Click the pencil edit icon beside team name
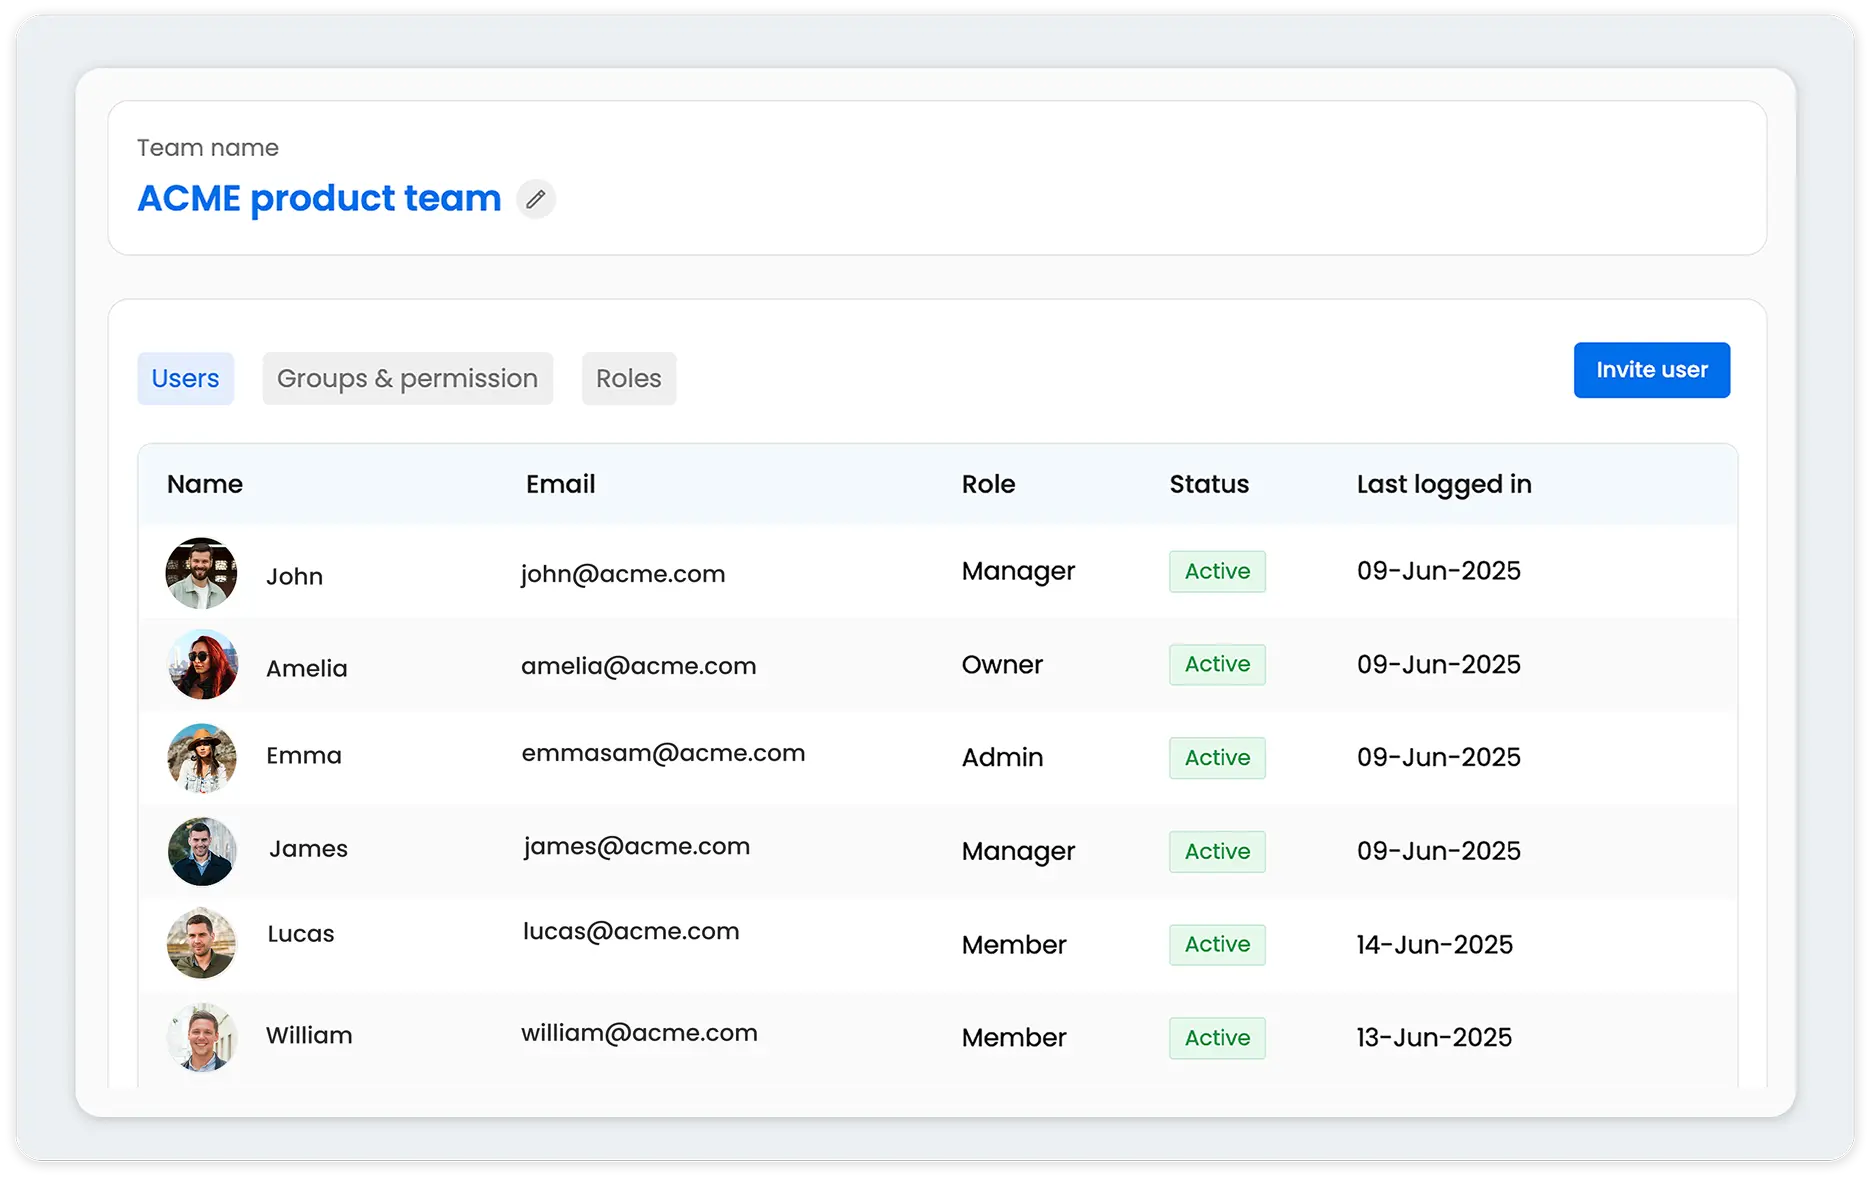Screen dimensions: 1869x1180 point(536,199)
